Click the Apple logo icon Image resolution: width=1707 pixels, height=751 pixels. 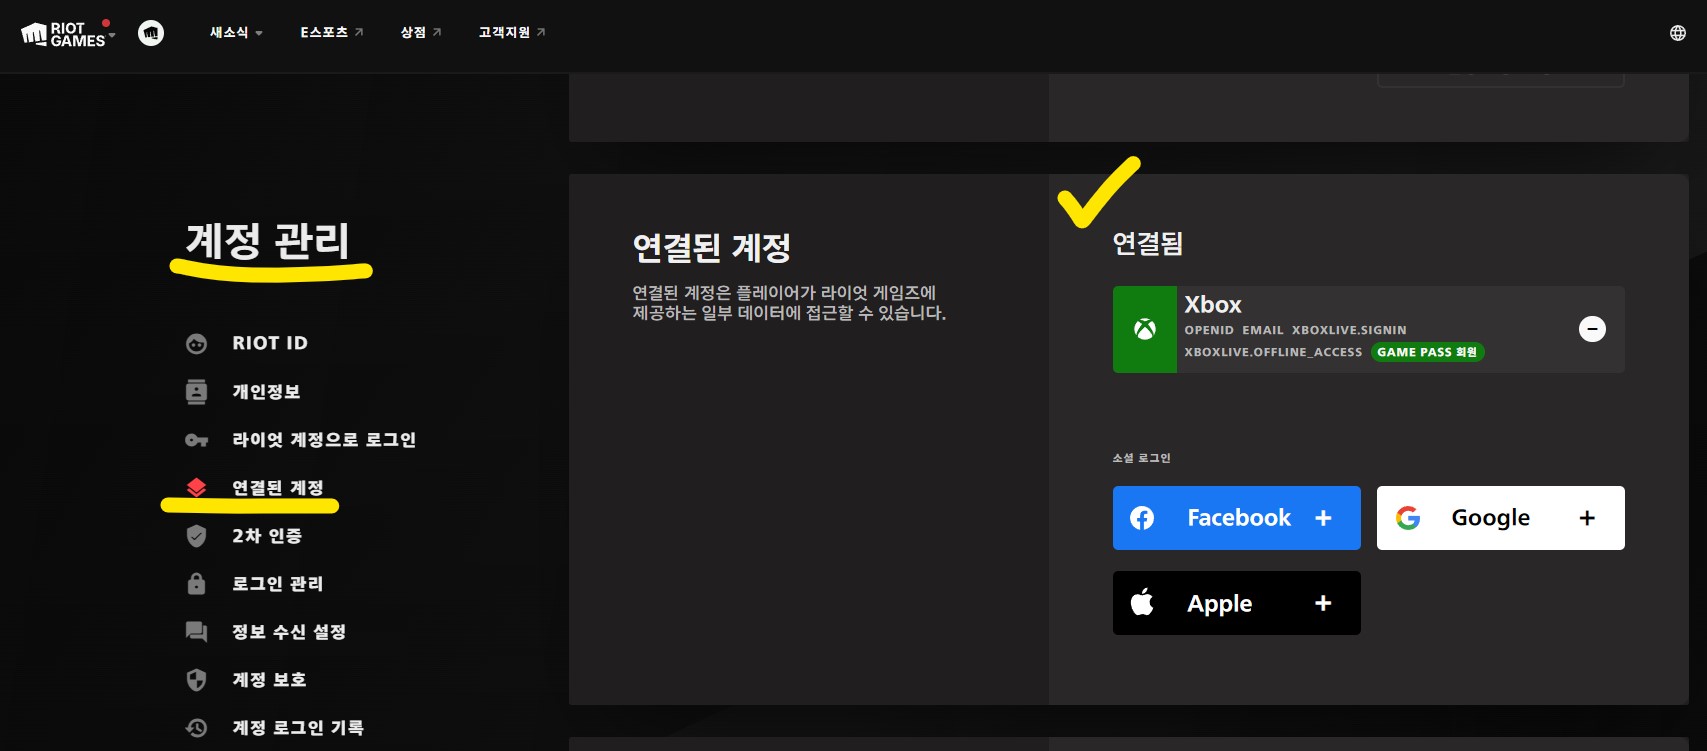[1142, 602]
